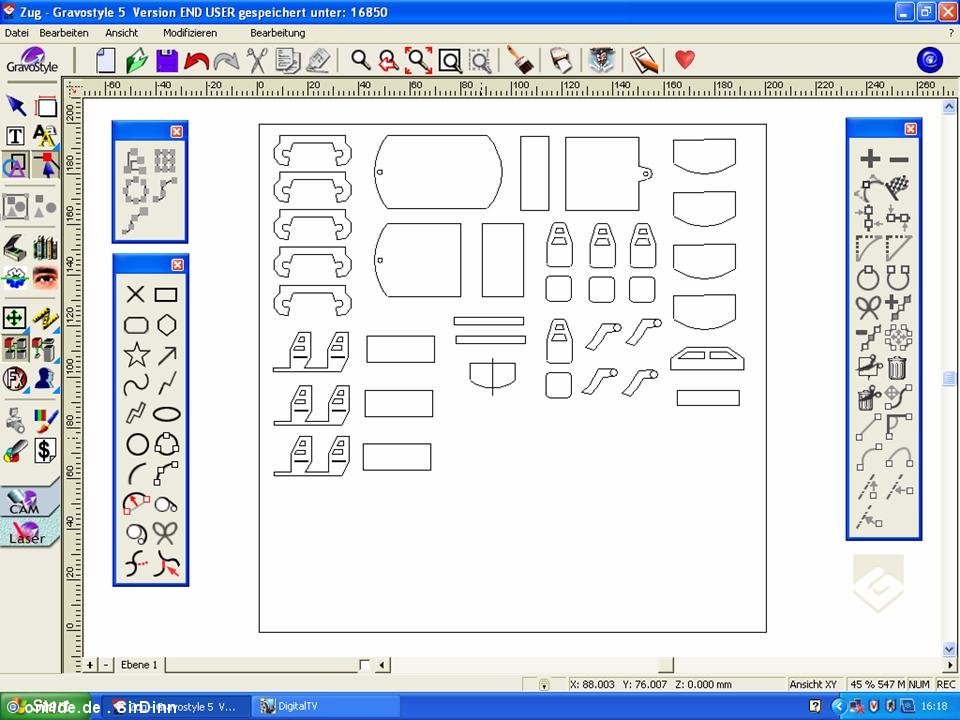Cut the selection with the top toolbar scissors icon
This screenshot has width=960, height=720.
point(257,61)
